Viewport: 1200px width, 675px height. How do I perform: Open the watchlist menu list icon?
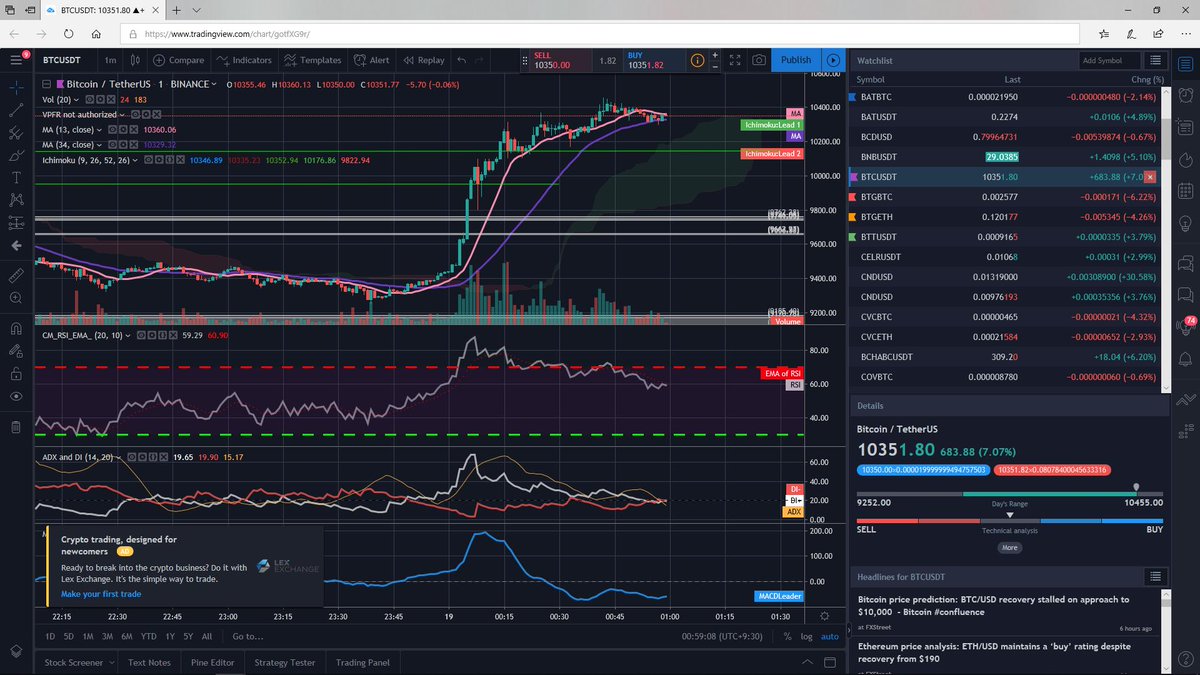1155,61
